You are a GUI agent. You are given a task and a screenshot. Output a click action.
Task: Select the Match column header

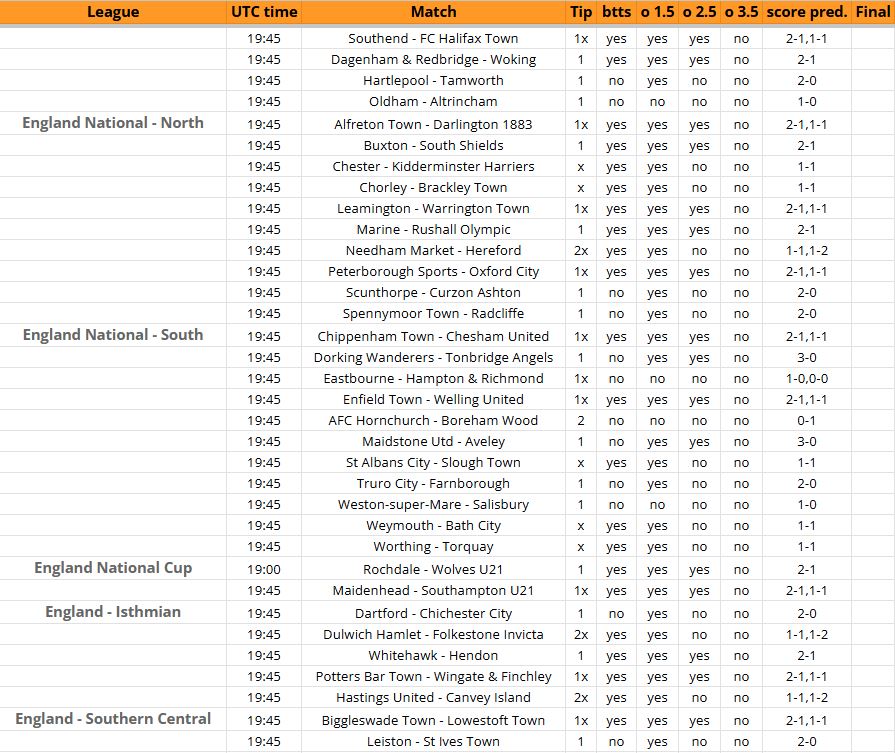434,12
